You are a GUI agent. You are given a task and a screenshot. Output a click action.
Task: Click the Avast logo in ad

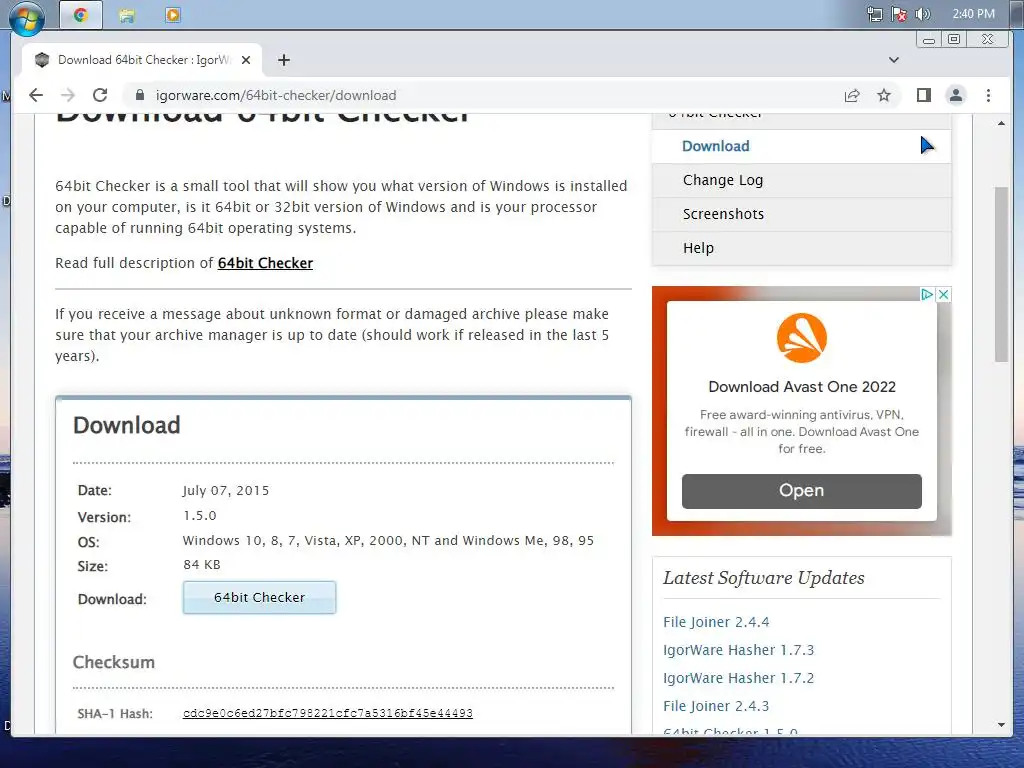[801, 338]
